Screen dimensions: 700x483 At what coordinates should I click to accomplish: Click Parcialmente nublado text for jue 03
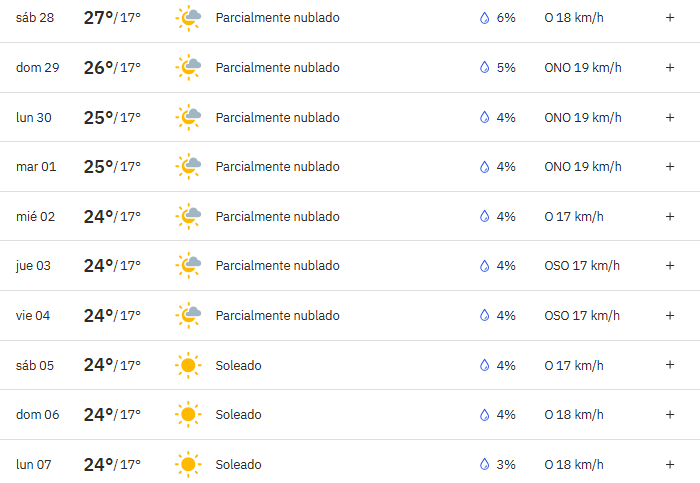tap(277, 266)
